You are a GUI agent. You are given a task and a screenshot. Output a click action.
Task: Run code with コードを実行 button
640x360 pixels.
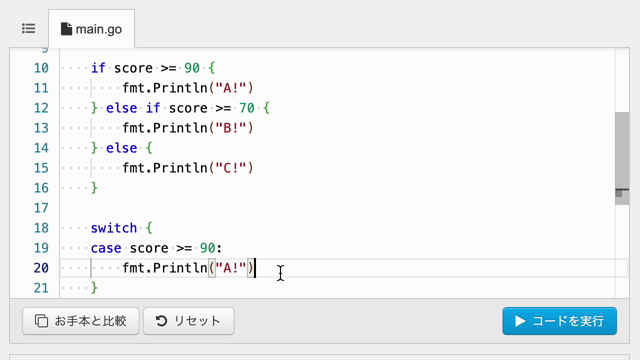tap(560, 321)
